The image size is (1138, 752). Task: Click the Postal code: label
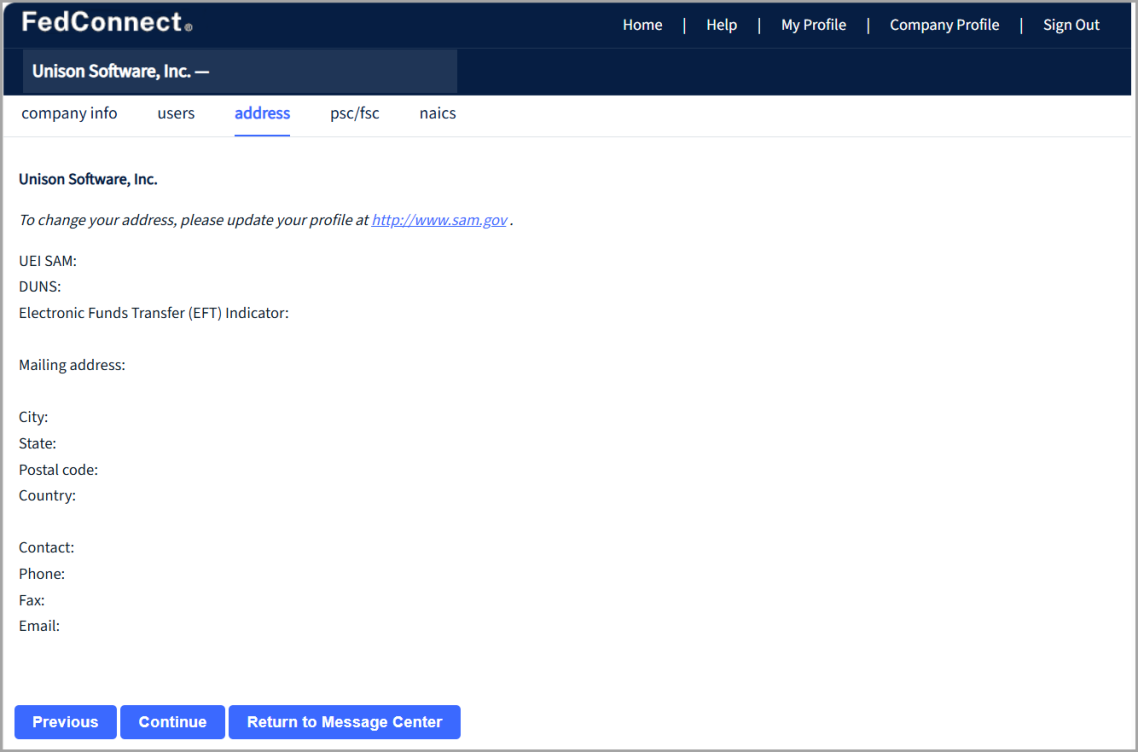pos(58,470)
